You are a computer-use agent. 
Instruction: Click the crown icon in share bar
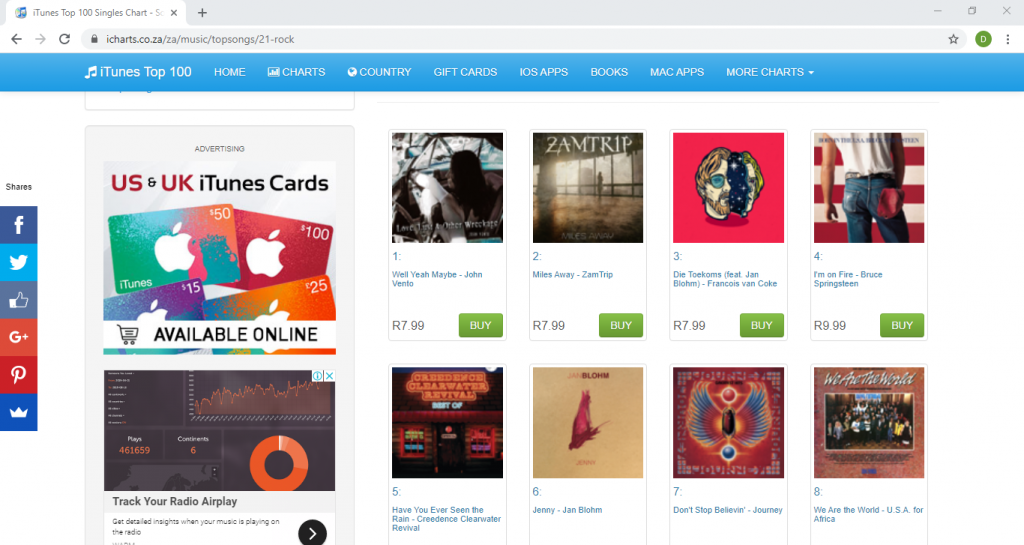pos(18,413)
